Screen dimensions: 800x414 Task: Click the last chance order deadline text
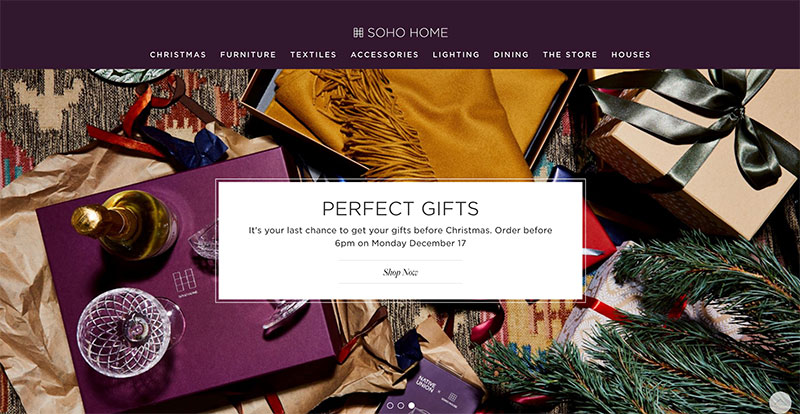(x=401, y=237)
